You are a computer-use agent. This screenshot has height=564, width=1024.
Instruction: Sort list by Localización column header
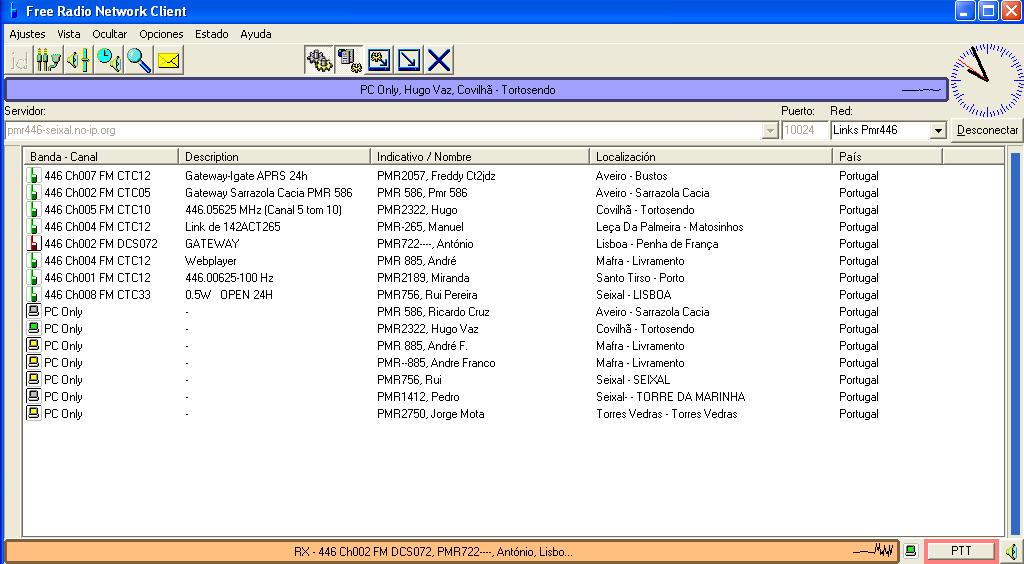[711, 157]
